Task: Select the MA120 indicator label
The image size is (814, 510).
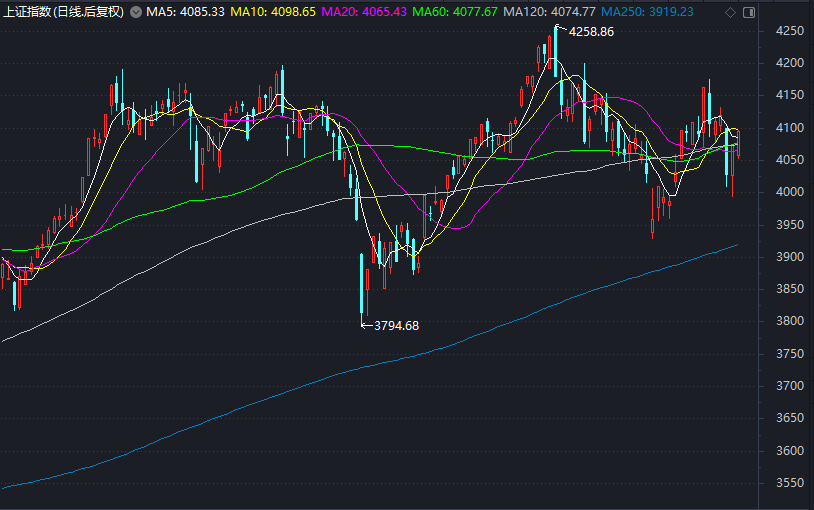Action: click(x=549, y=12)
